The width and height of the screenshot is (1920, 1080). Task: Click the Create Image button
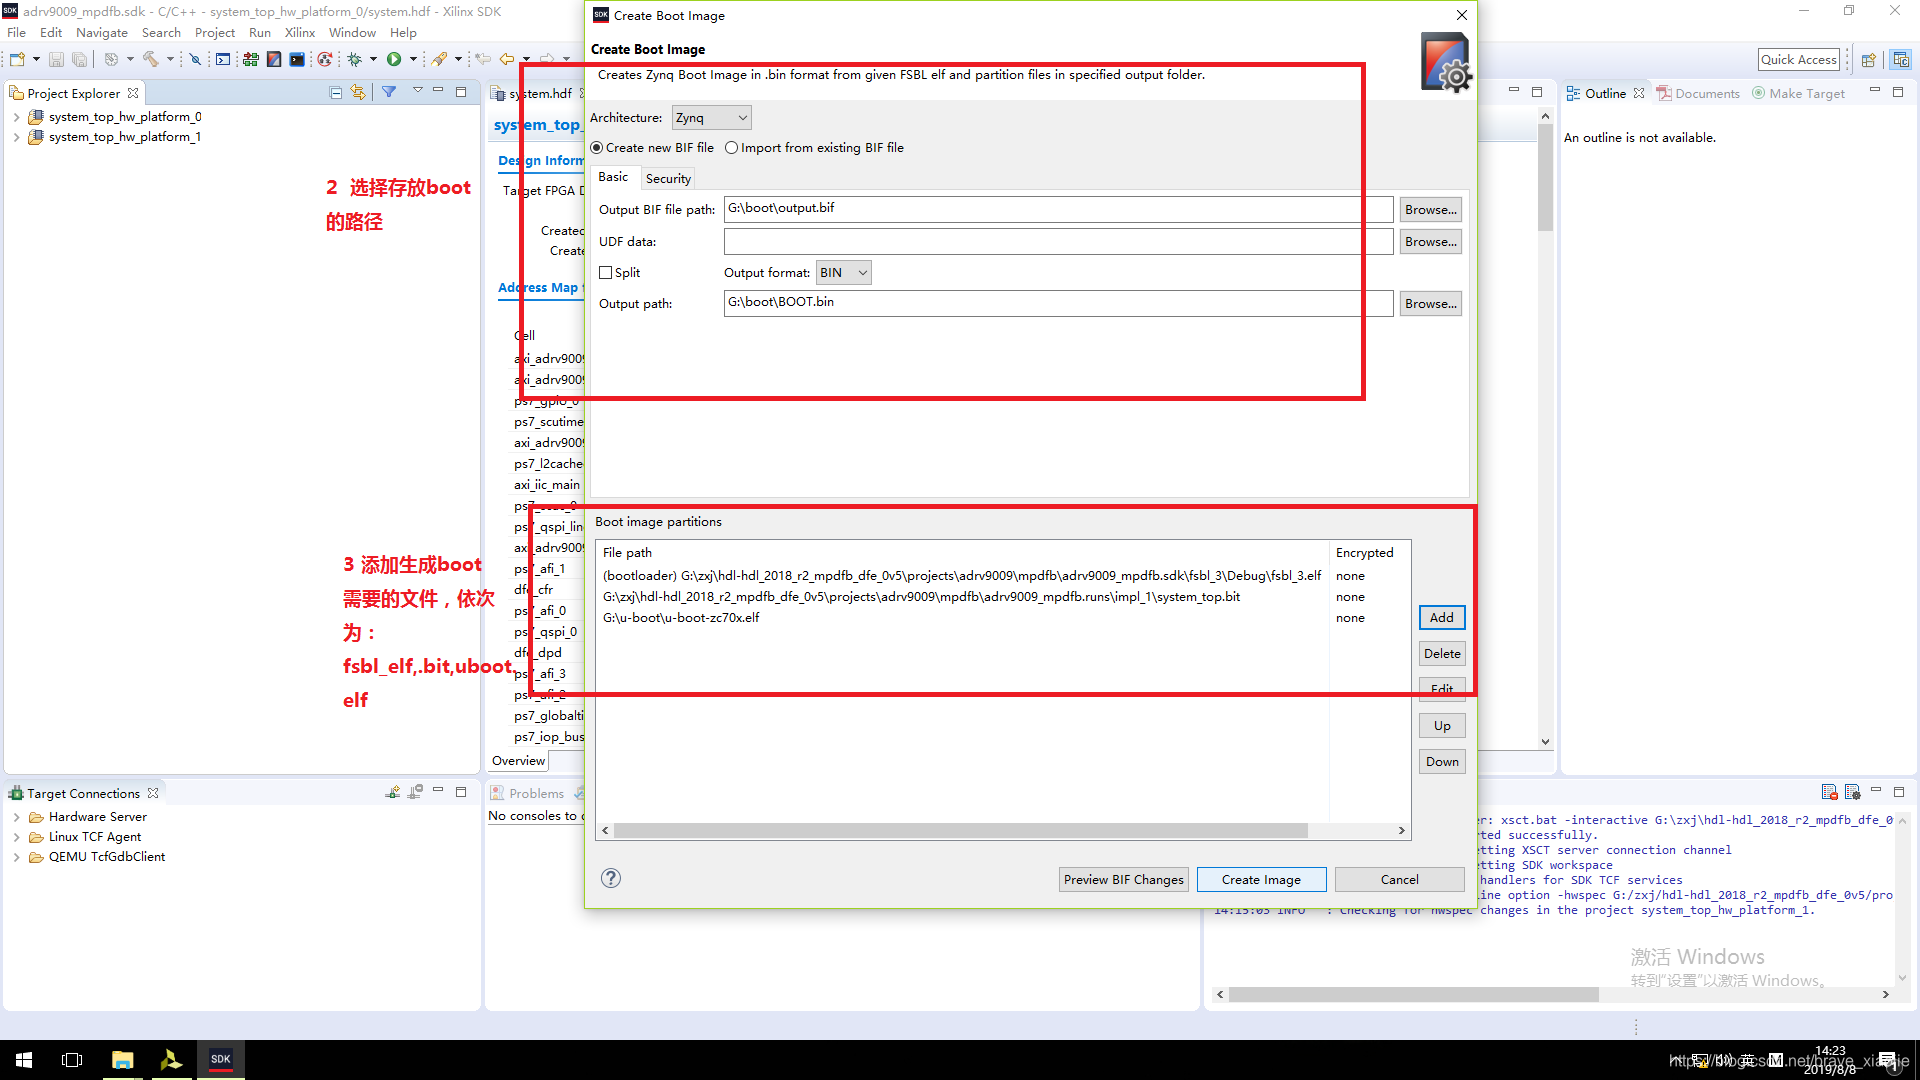[1260, 880]
